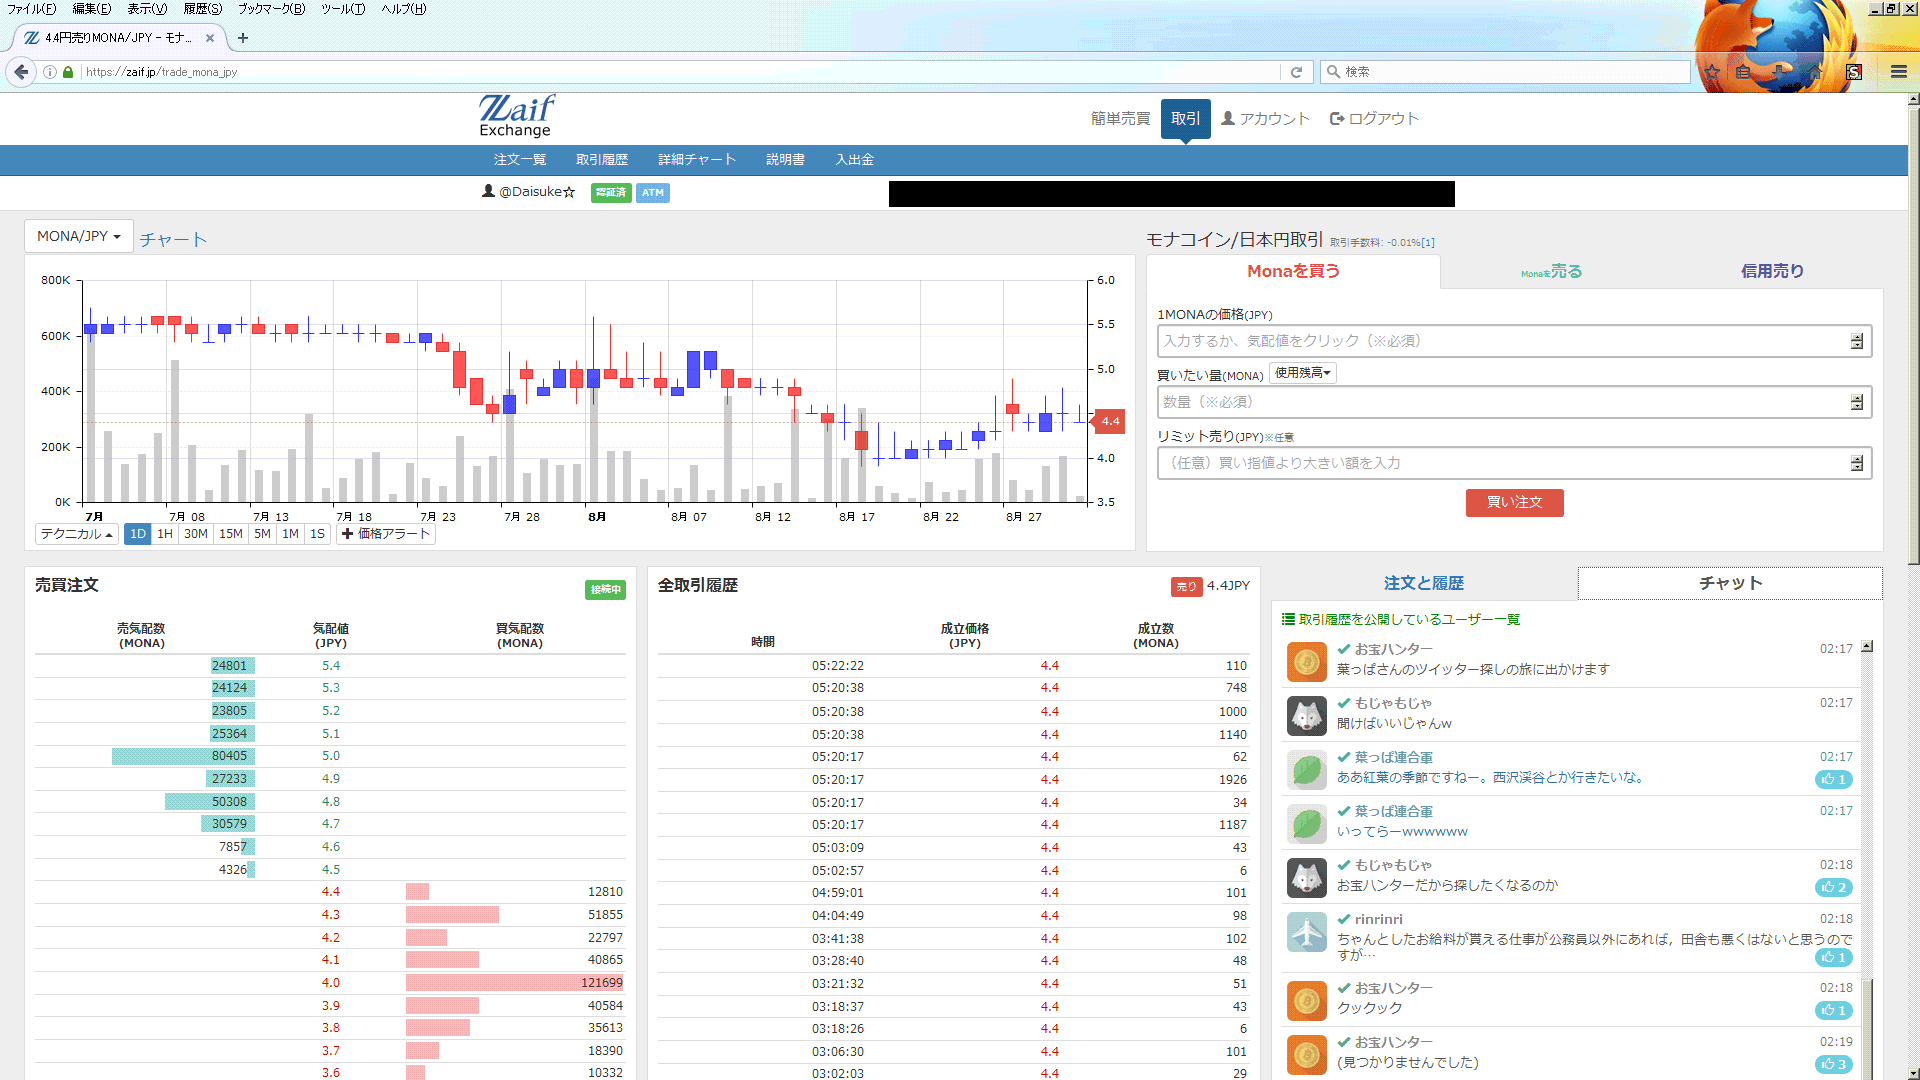Switch chart to 15M interval
Viewport: 1920px width, 1080px height.
coord(231,534)
